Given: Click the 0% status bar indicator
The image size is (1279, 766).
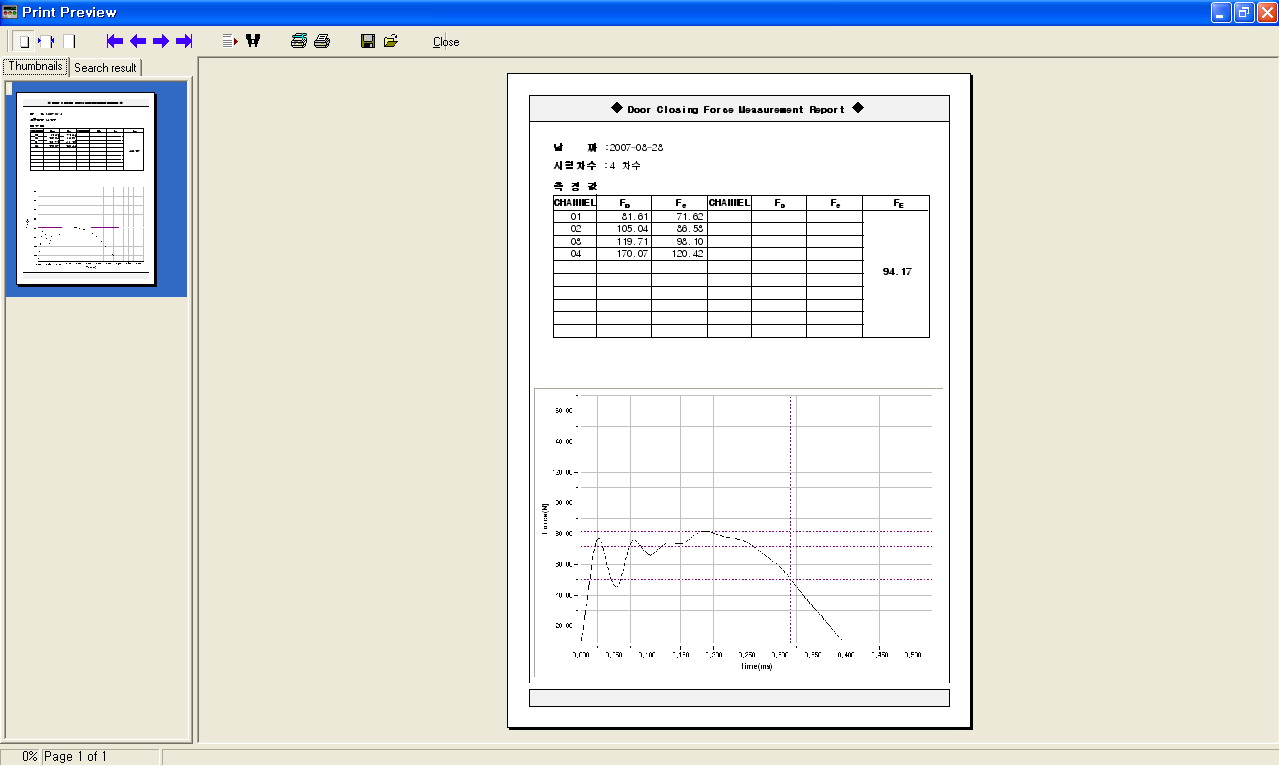Looking at the screenshot, I should tap(29, 757).
